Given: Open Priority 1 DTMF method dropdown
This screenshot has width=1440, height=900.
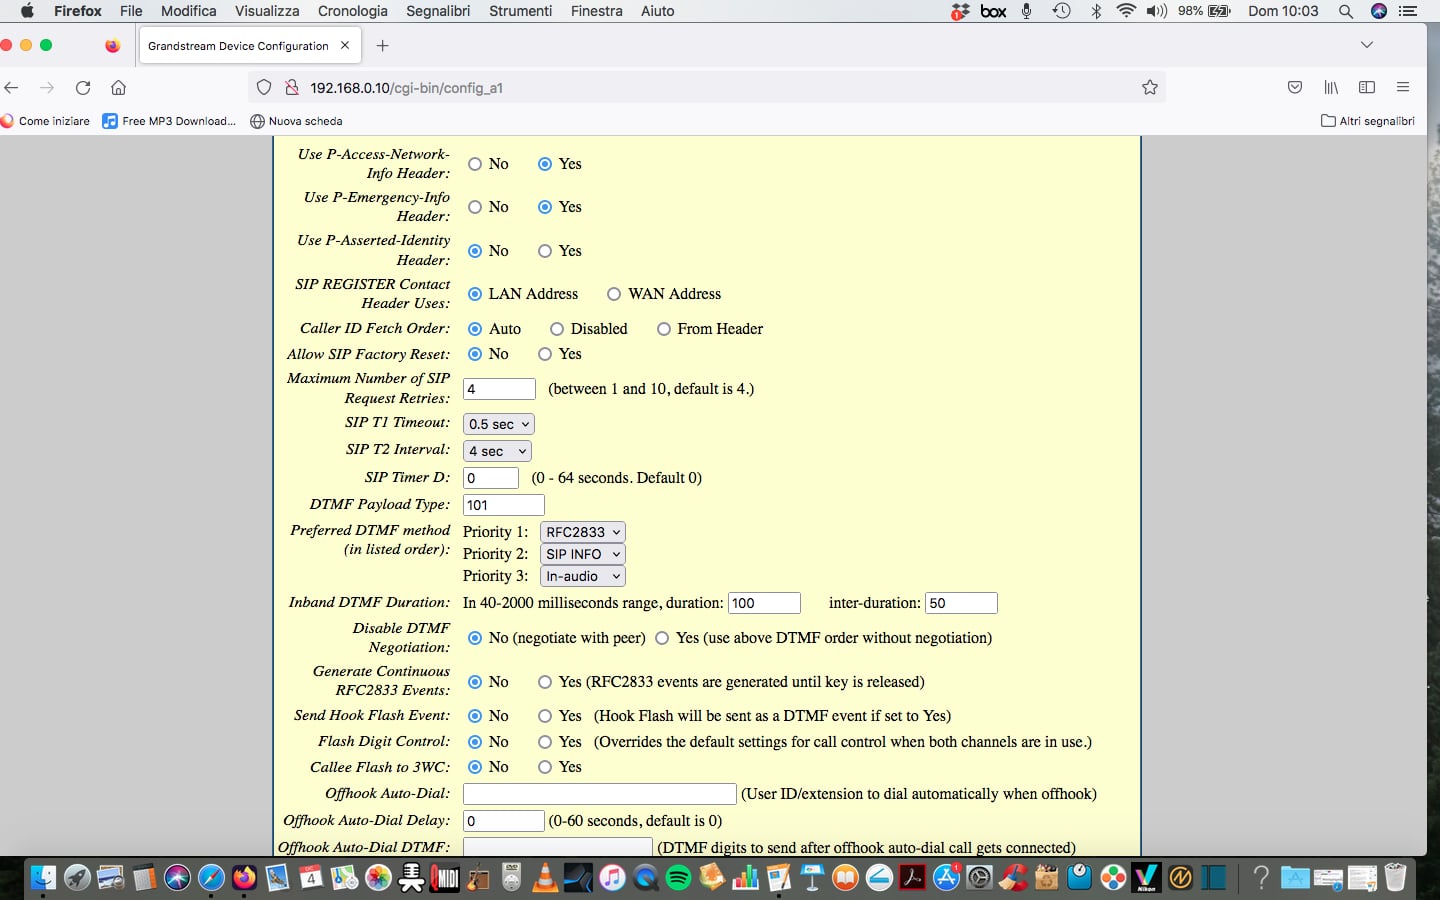Looking at the screenshot, I should pyautogui.click(x=583, y=532).
